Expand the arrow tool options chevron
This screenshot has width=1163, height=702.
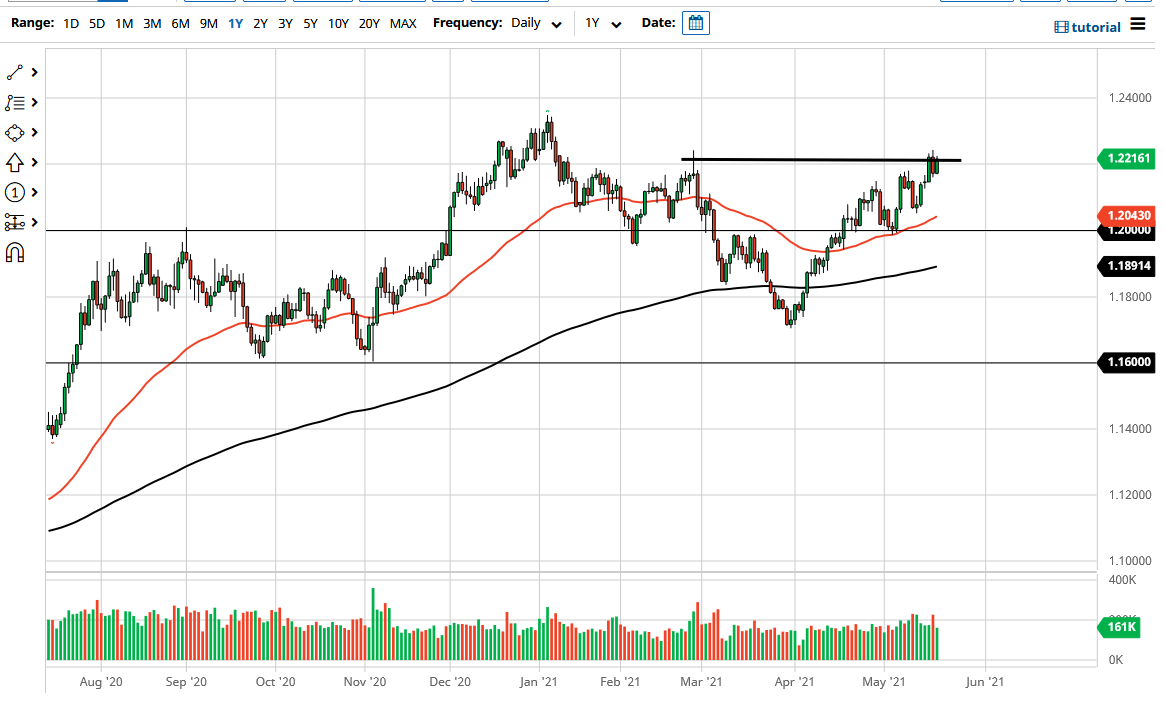click(33, 162)
